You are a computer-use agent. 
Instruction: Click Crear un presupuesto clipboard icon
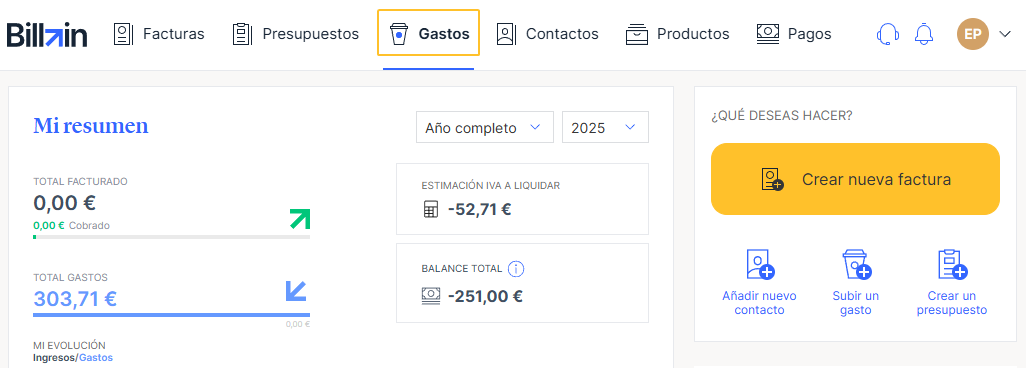pos(951,264)
